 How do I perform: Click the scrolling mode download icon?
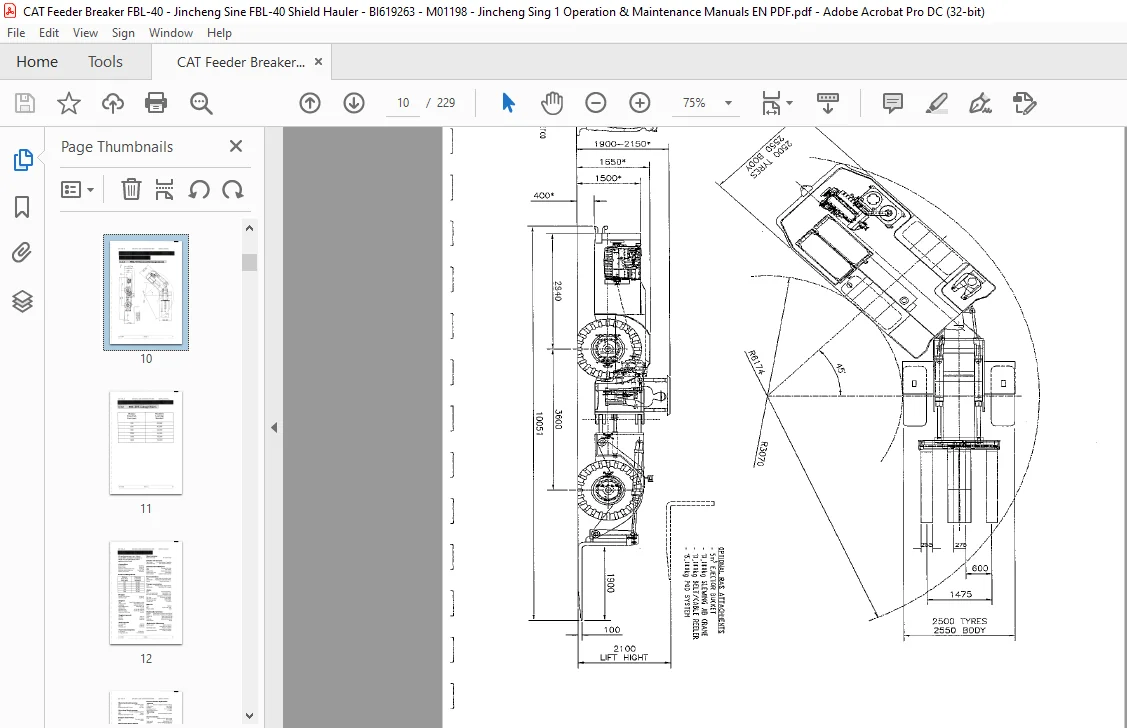(828, 103)
